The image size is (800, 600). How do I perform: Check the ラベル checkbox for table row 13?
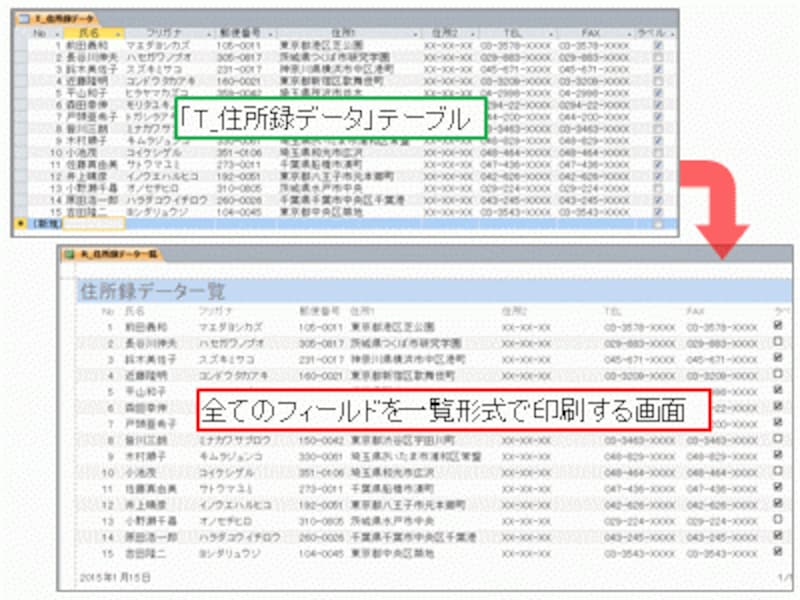click(658, 188)
